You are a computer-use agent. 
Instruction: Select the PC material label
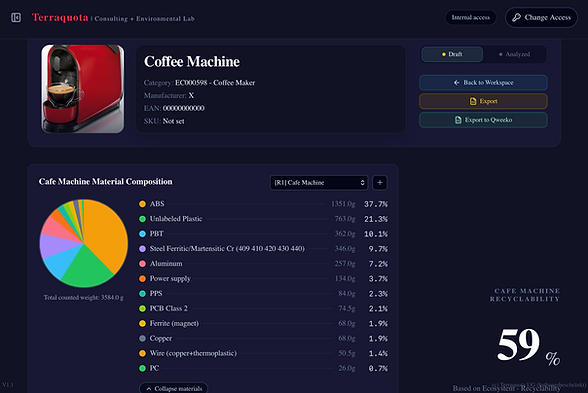click(x=154, y=368)
